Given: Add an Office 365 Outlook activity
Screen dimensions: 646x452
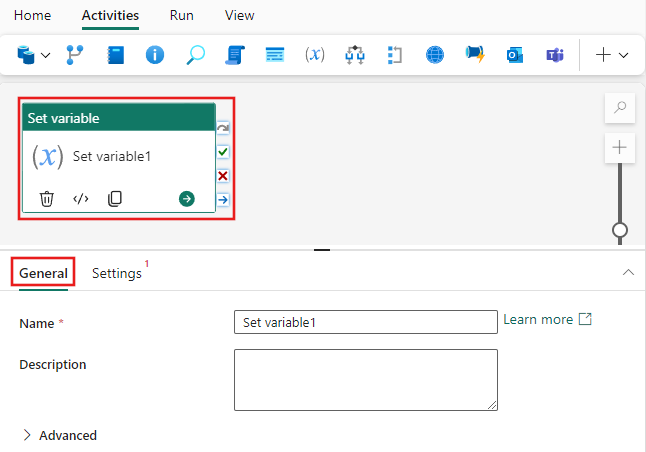Looking at the screenshot, I should click(x=515, y=55).
